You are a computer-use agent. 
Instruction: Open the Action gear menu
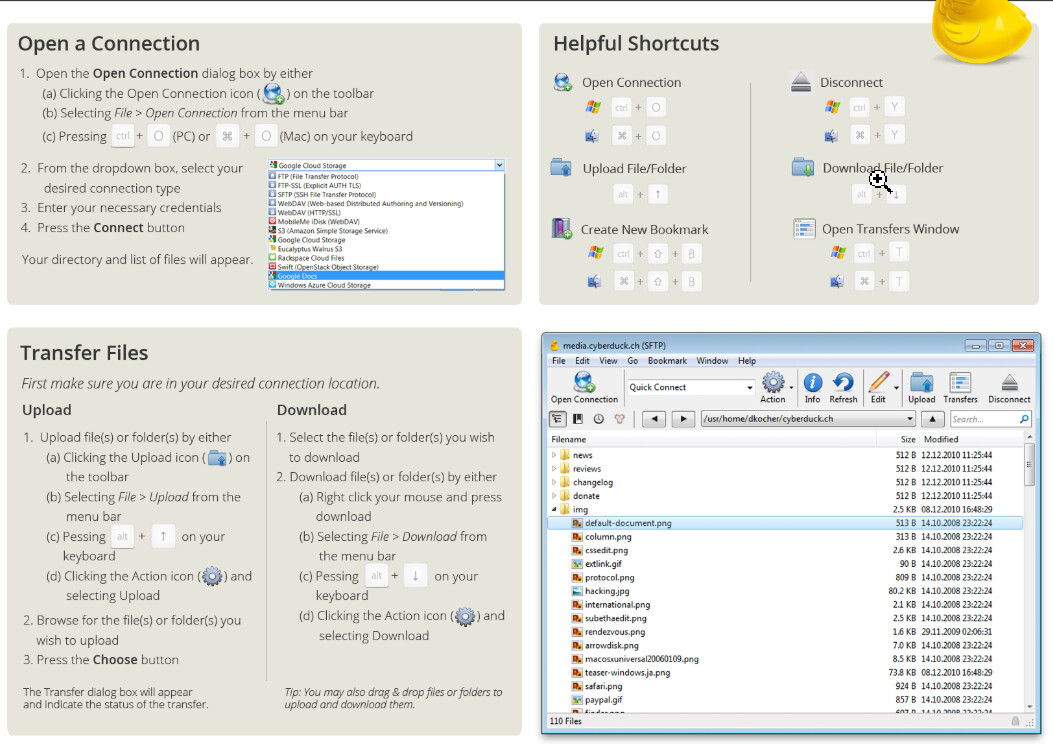773,383
